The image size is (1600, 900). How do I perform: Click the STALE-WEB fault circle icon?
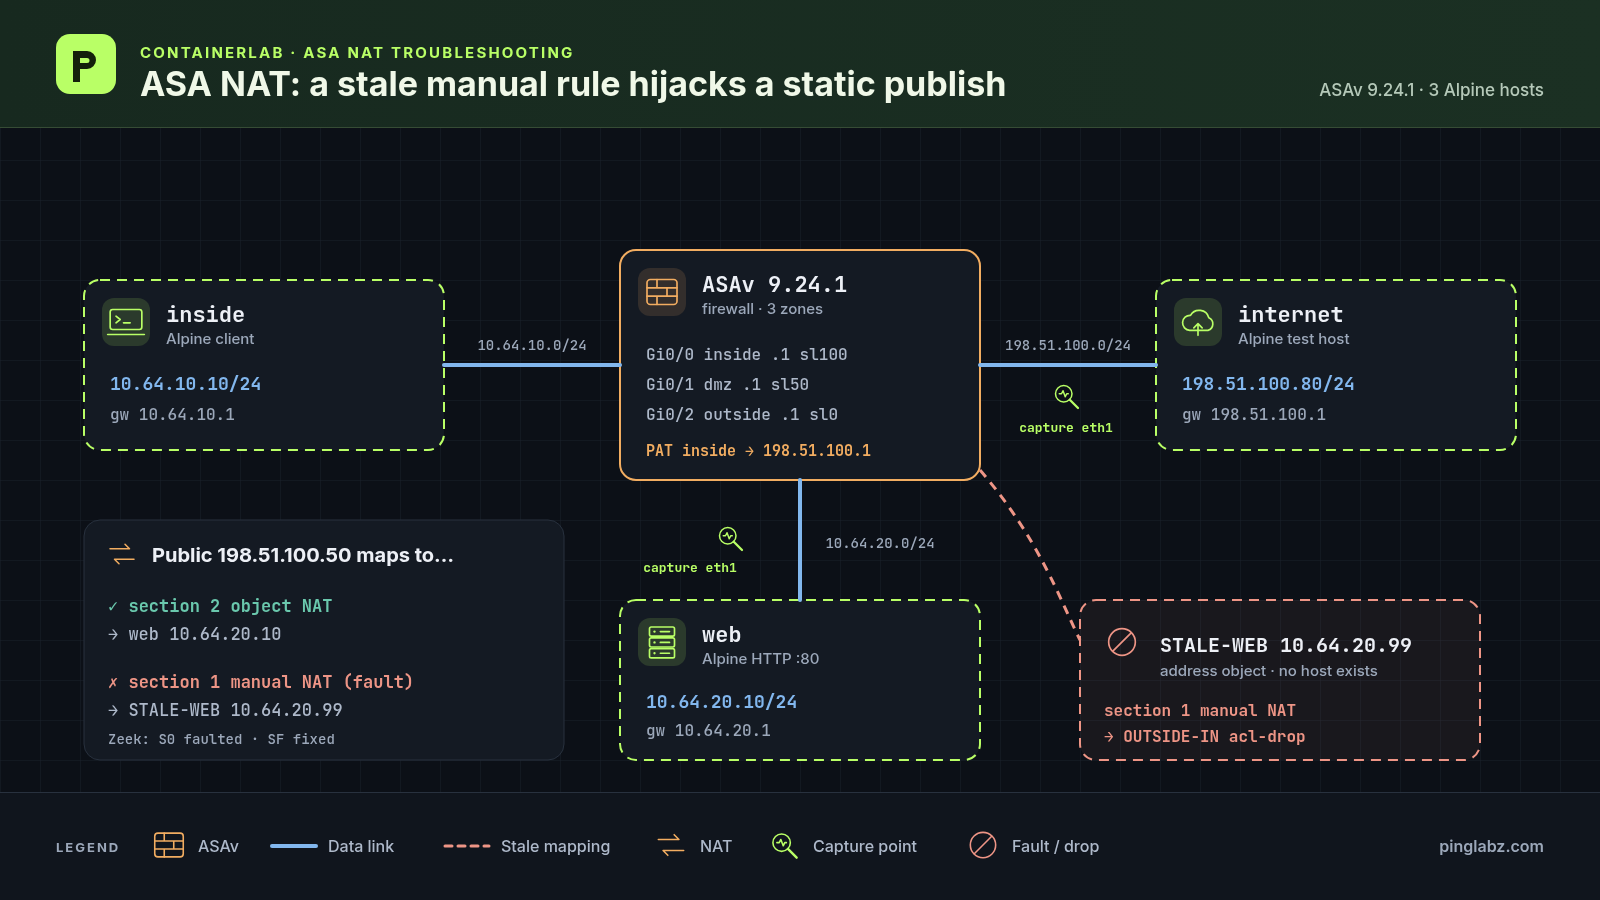[1122, 642]
